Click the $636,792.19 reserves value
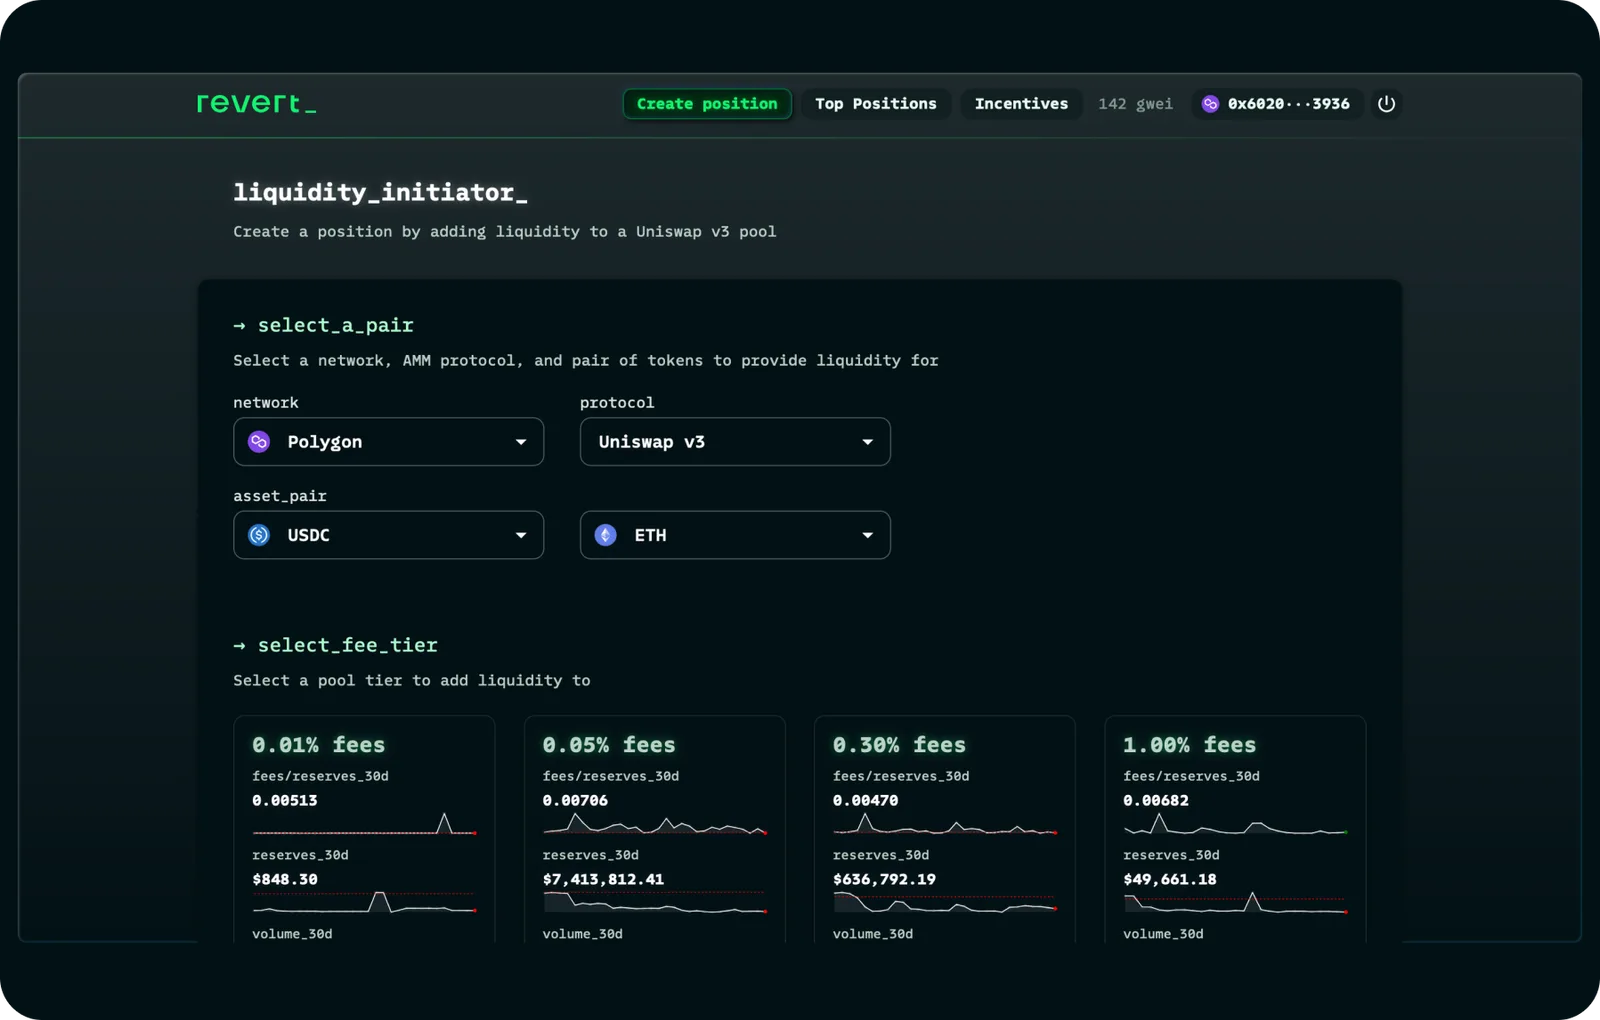Viewport: 1600px width, 1020px height. 884,880
